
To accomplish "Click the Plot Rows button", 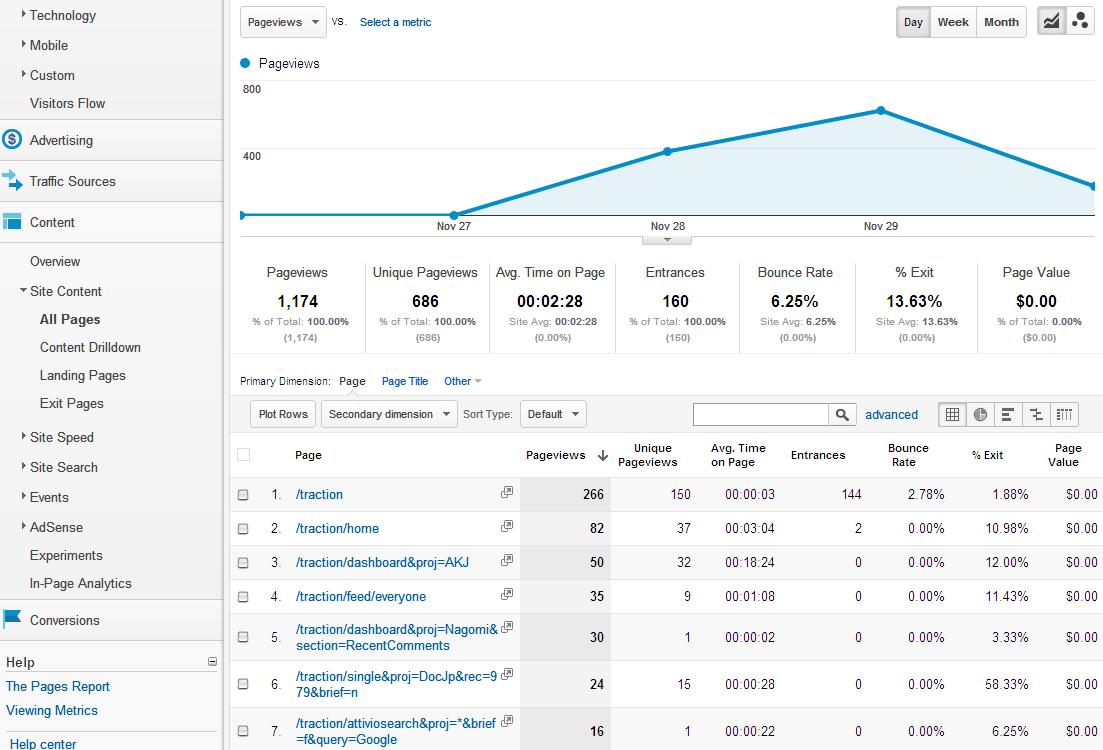I will (x=283, y=414).
